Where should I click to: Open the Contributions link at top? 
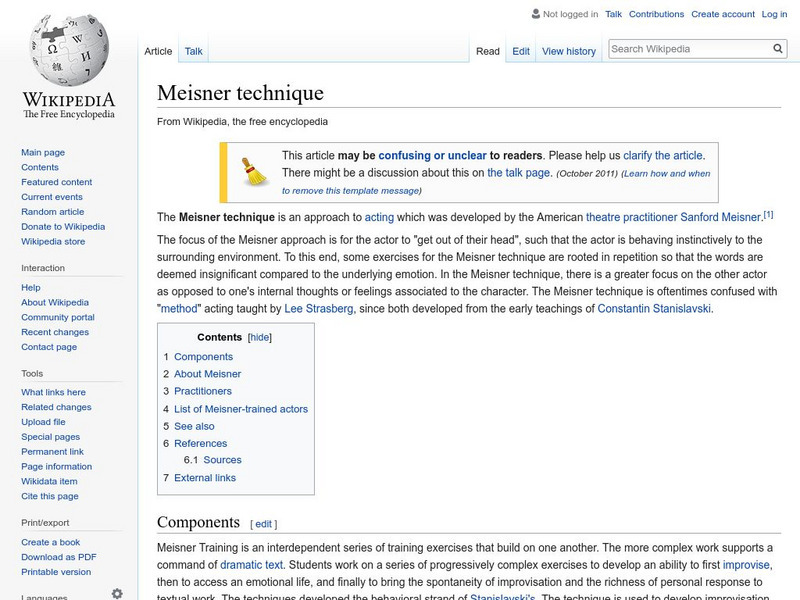[x=656, y=14]
